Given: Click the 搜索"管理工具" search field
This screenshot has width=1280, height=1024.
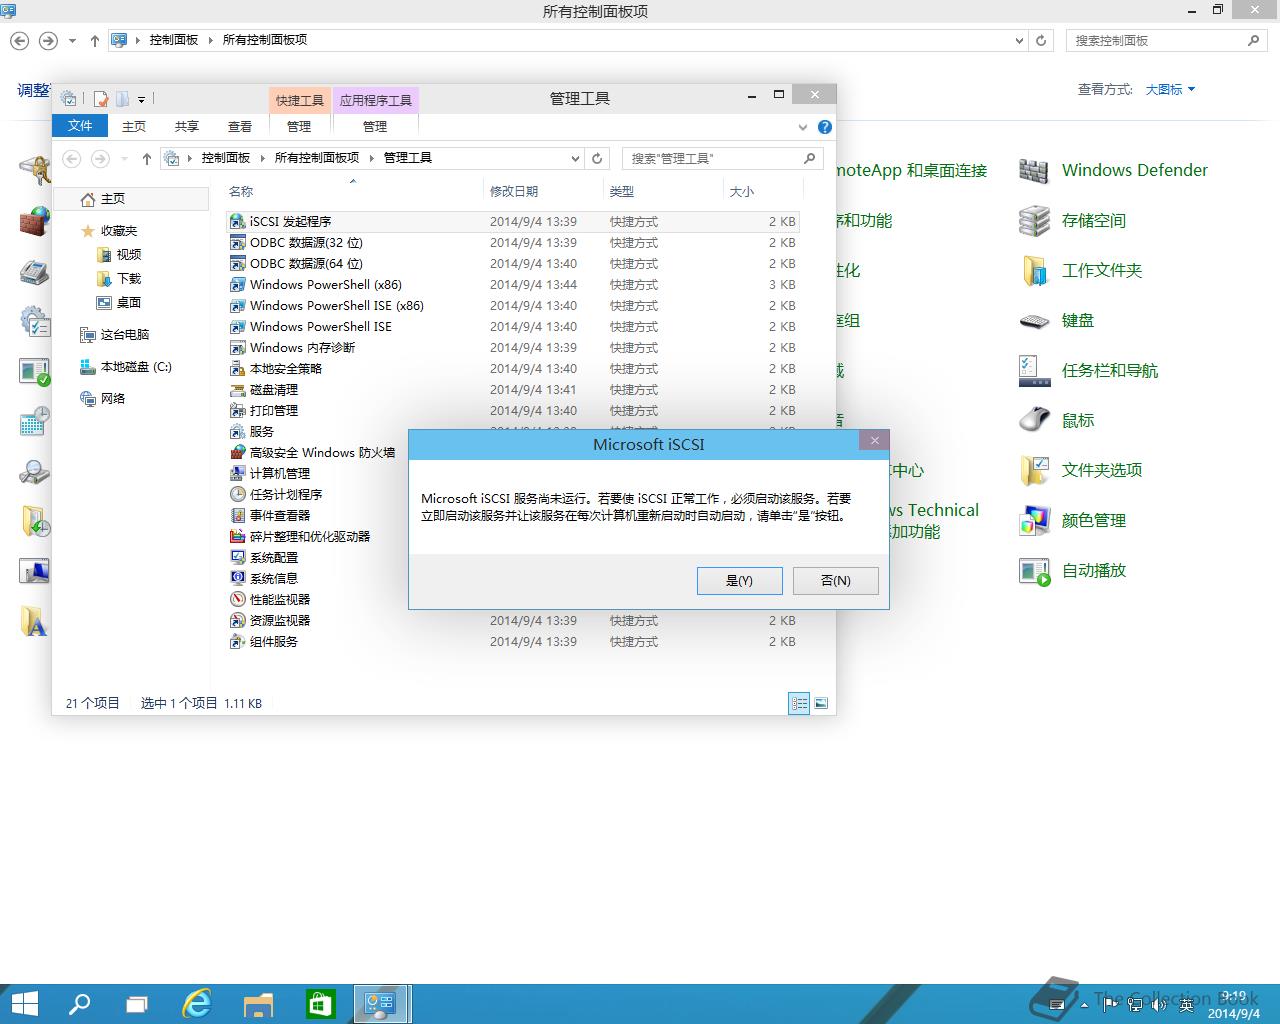Looking at the screenshot, I should coord(714,158).
